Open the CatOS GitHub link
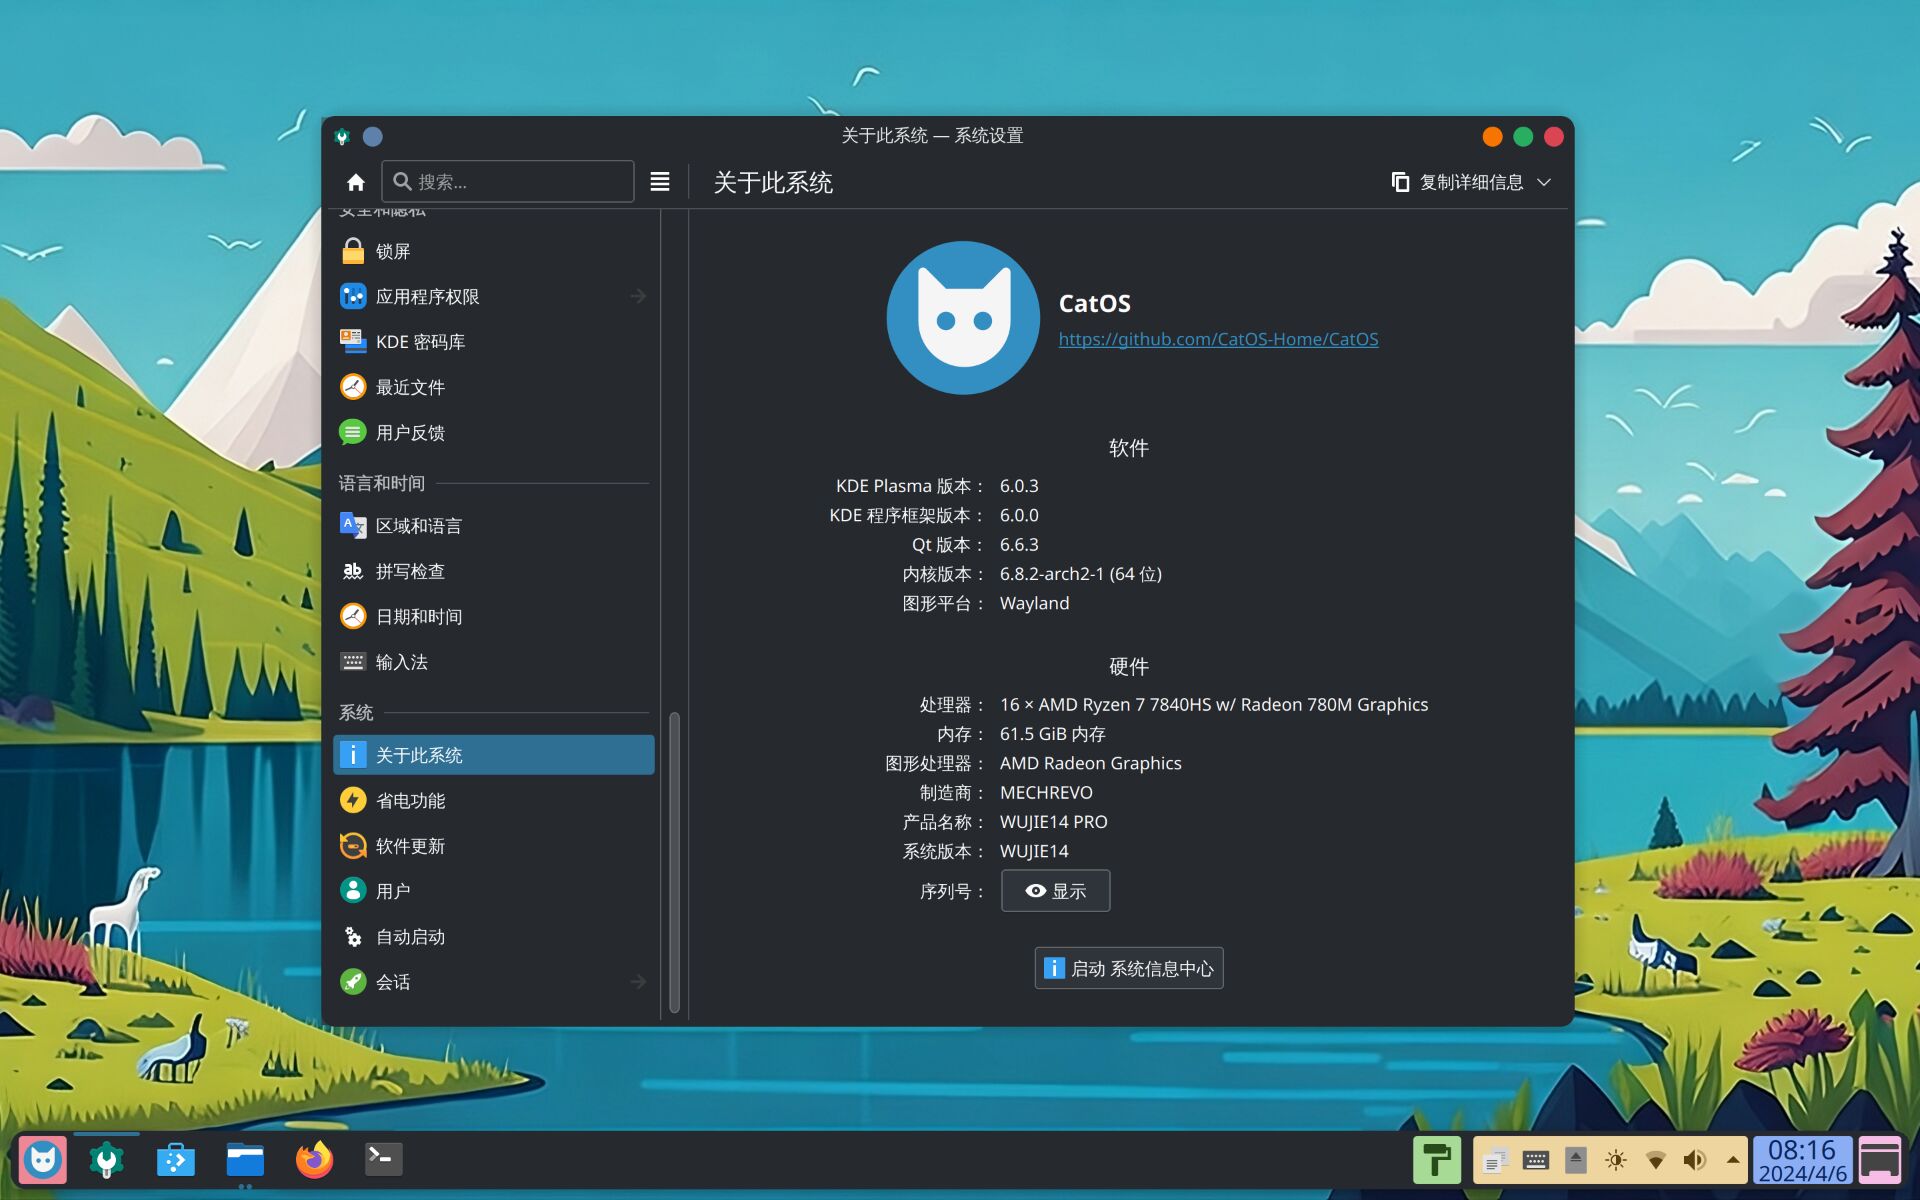This screenshot has height=1200, width=1920. (x=1218, y=339)
